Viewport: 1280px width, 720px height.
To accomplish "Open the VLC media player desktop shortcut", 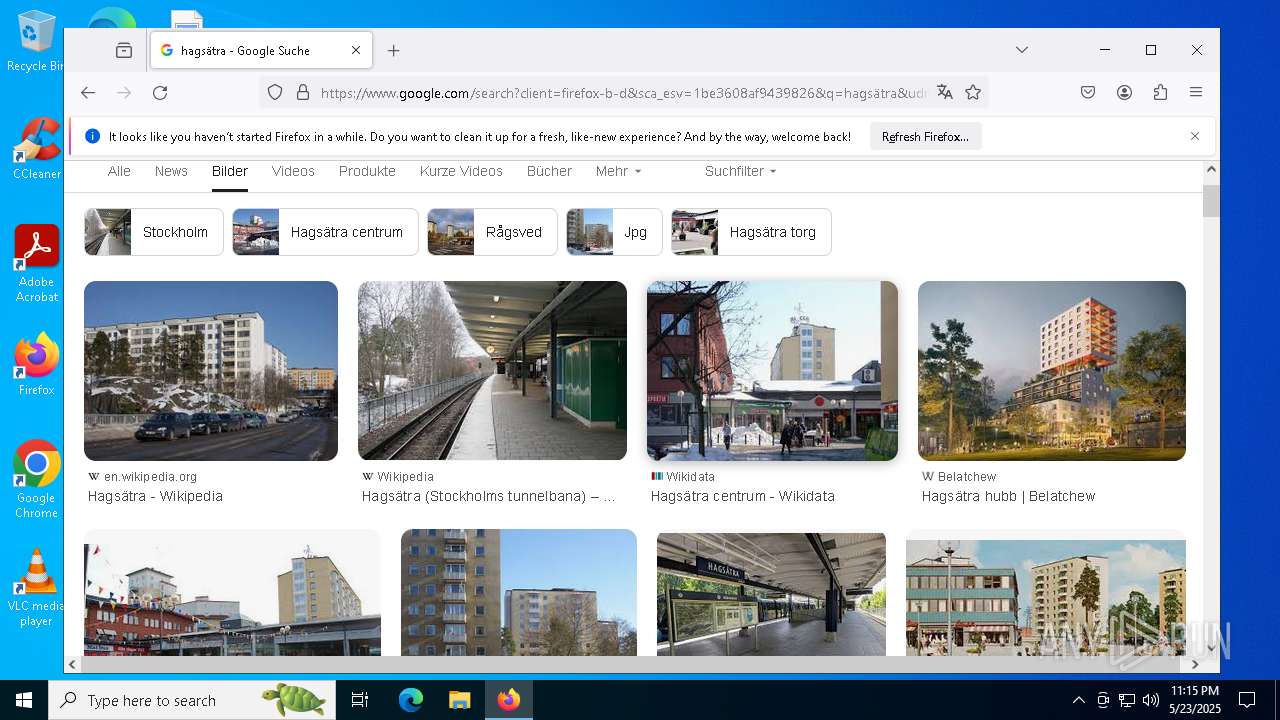I will [x=36, y=587].
